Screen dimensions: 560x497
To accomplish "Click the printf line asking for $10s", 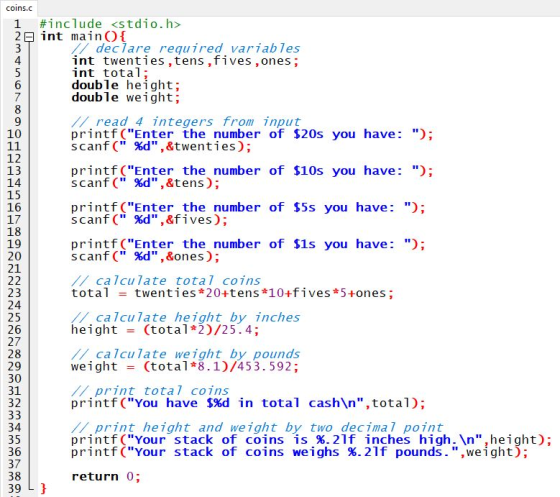I will (252, 171).
